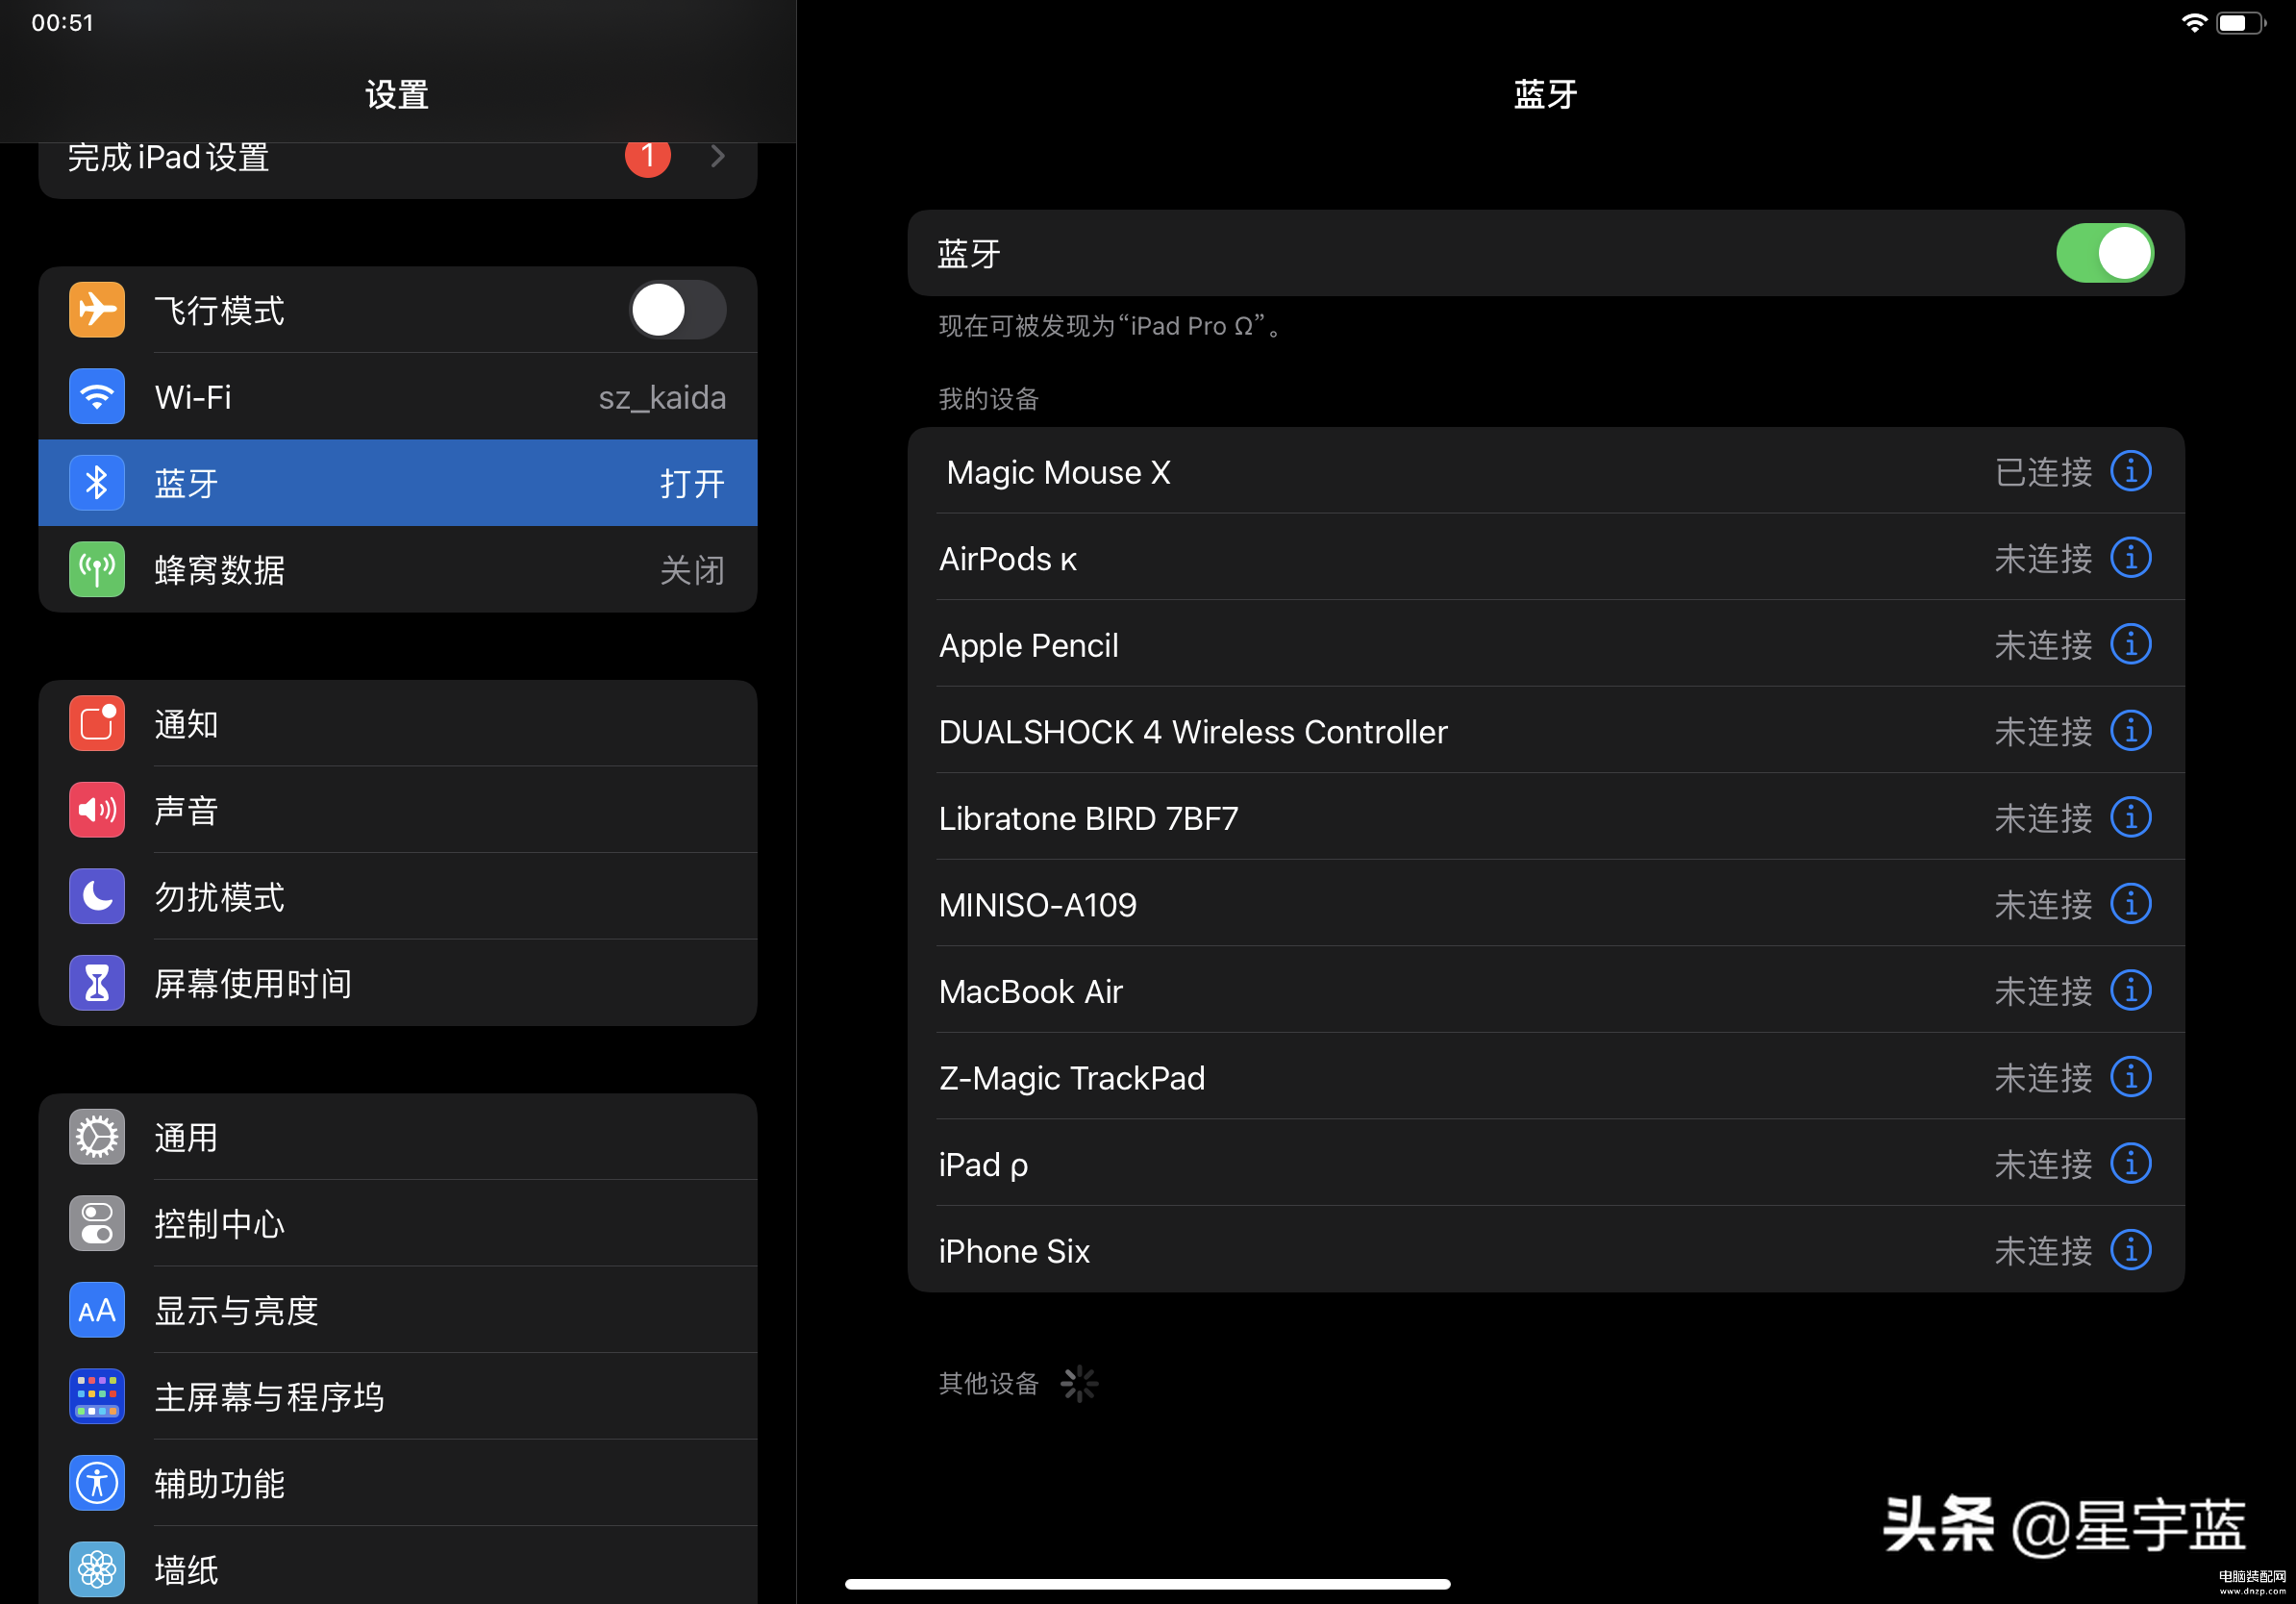Tap the Display & Brightness AA icon
Image resolution: width=2296 pixels, height=1604 pixels.
97,1310
